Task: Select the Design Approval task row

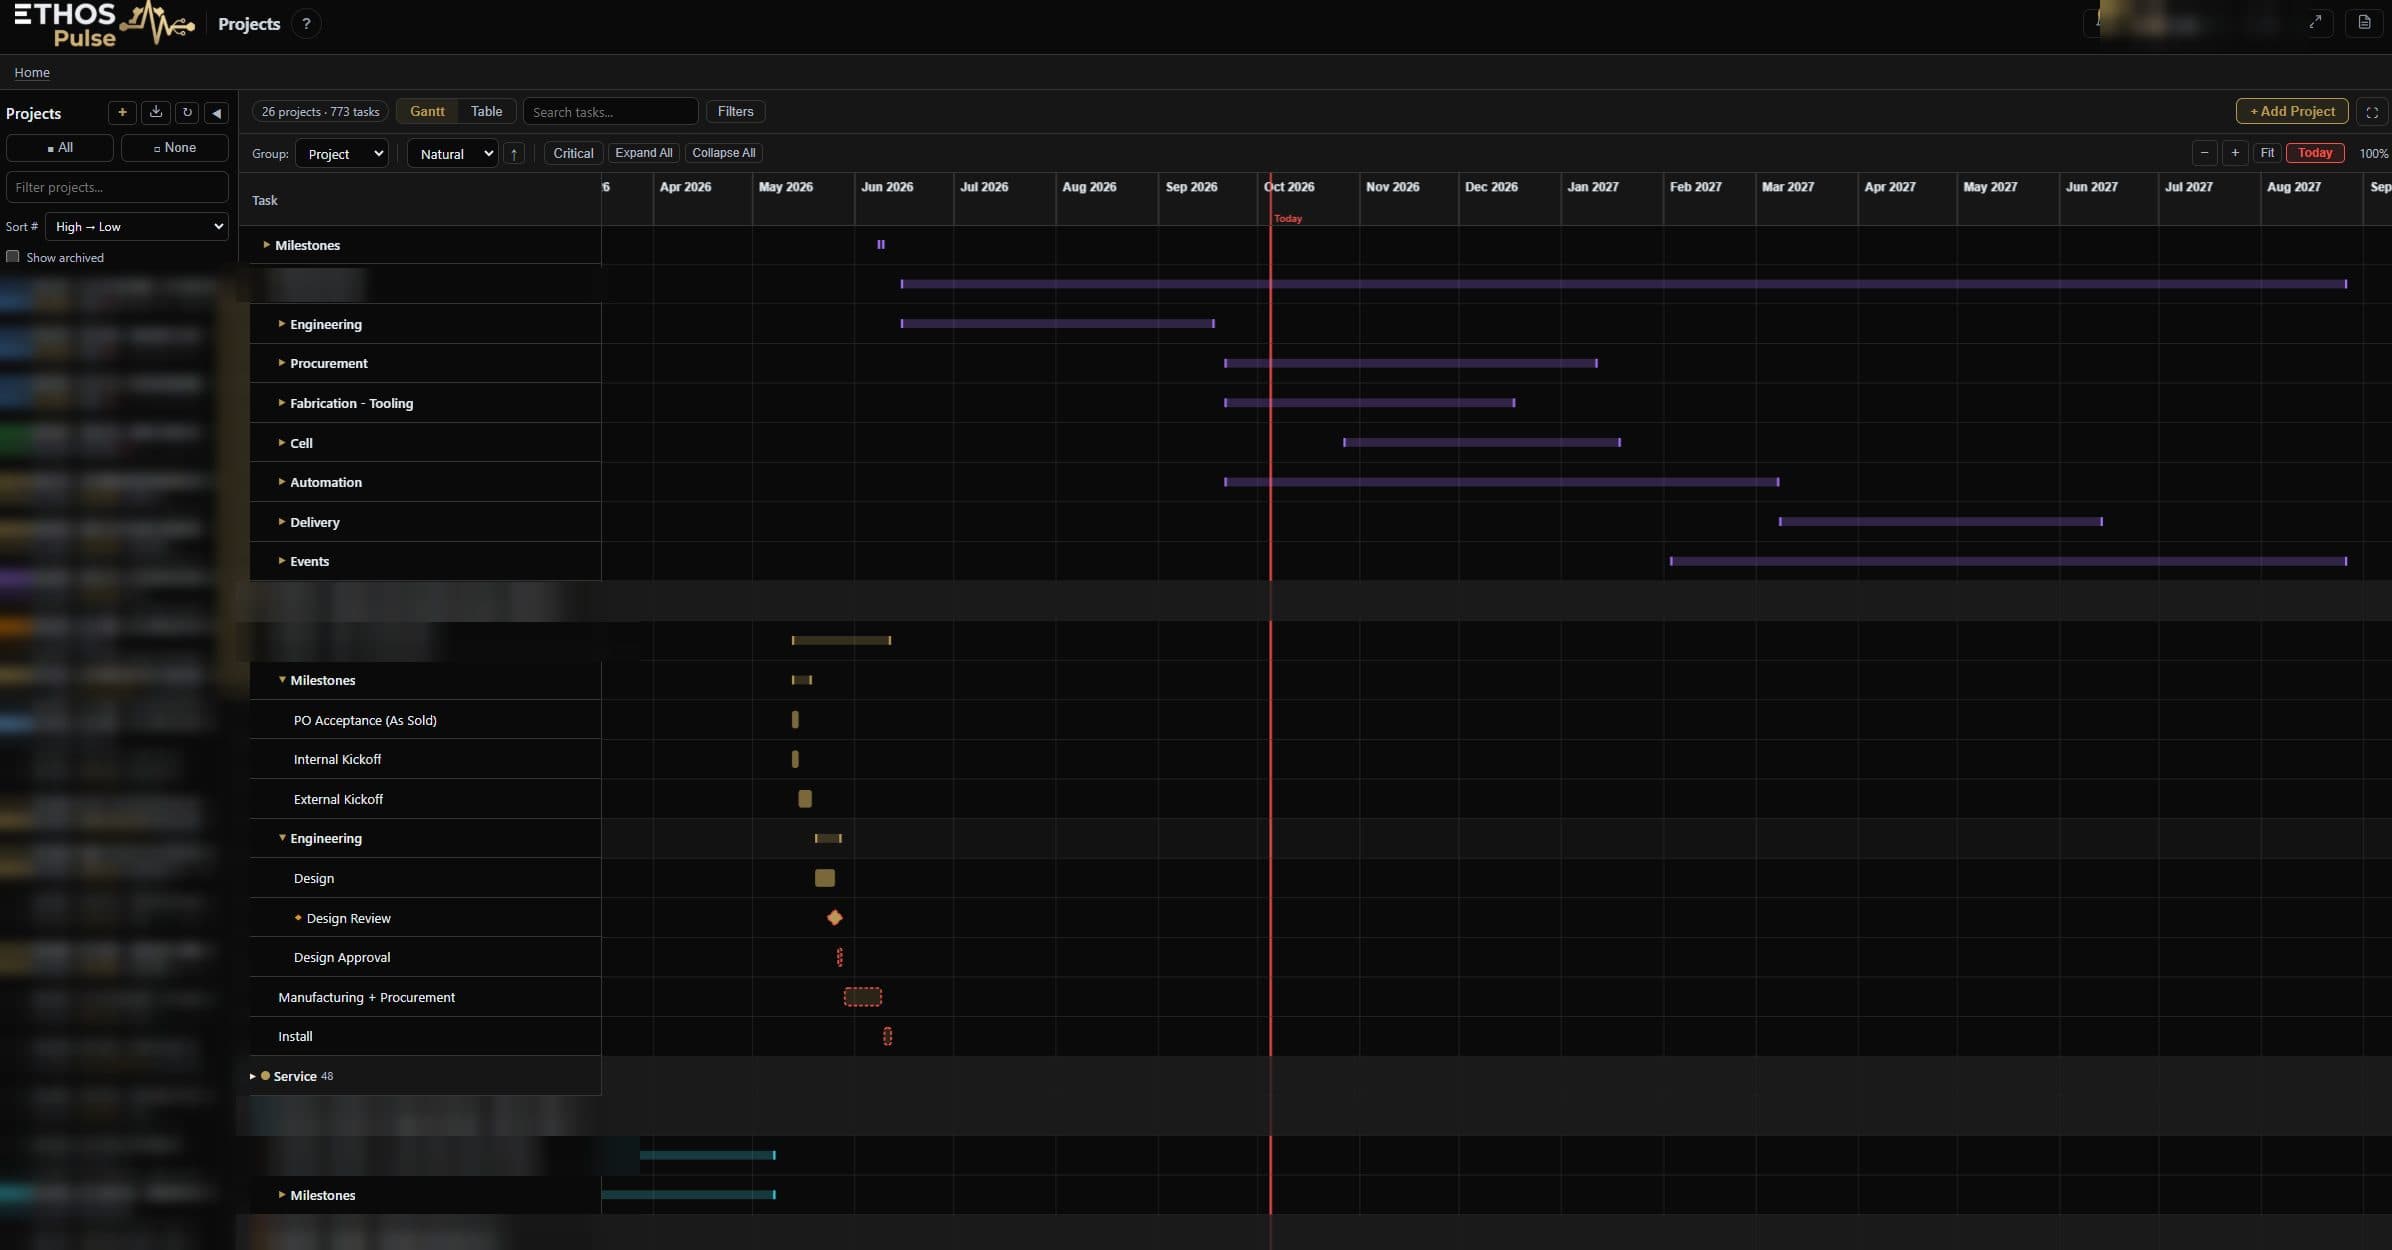Action: [425, 957]
